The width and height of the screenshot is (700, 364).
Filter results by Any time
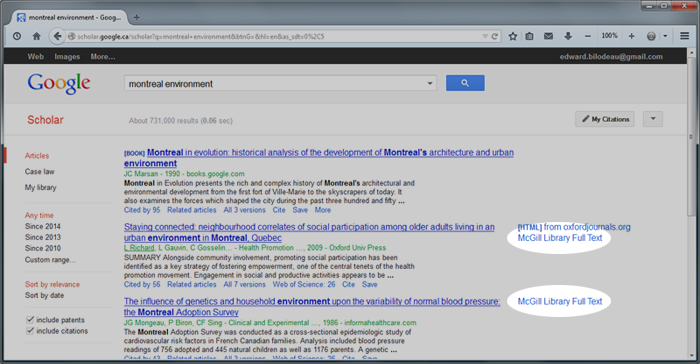(x=39, y=215)
